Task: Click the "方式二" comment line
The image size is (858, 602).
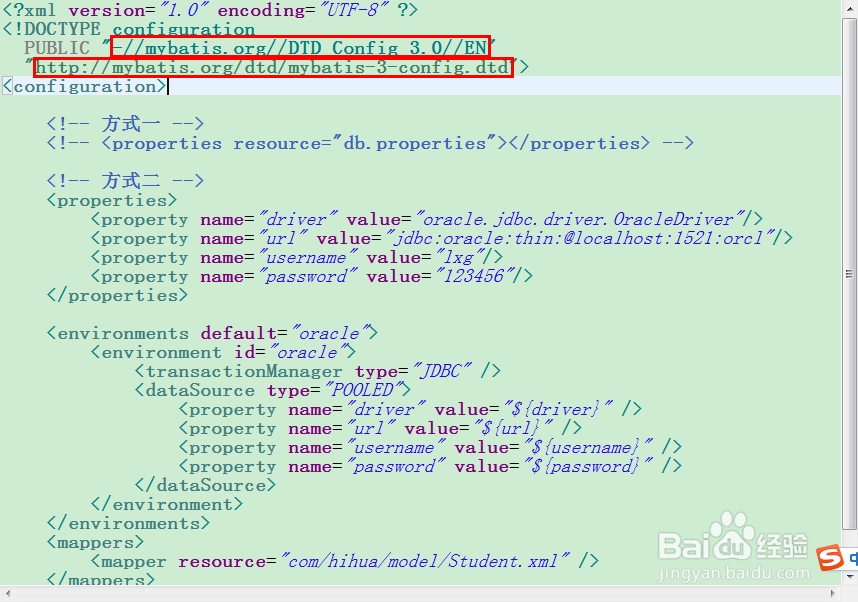Action: coord(125,181)
